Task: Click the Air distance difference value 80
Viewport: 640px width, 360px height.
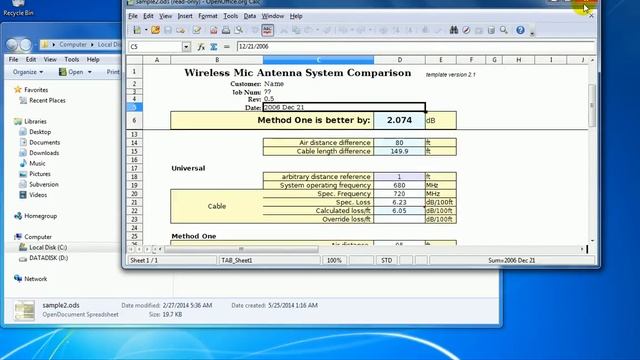Action: [x=399, y=142]
